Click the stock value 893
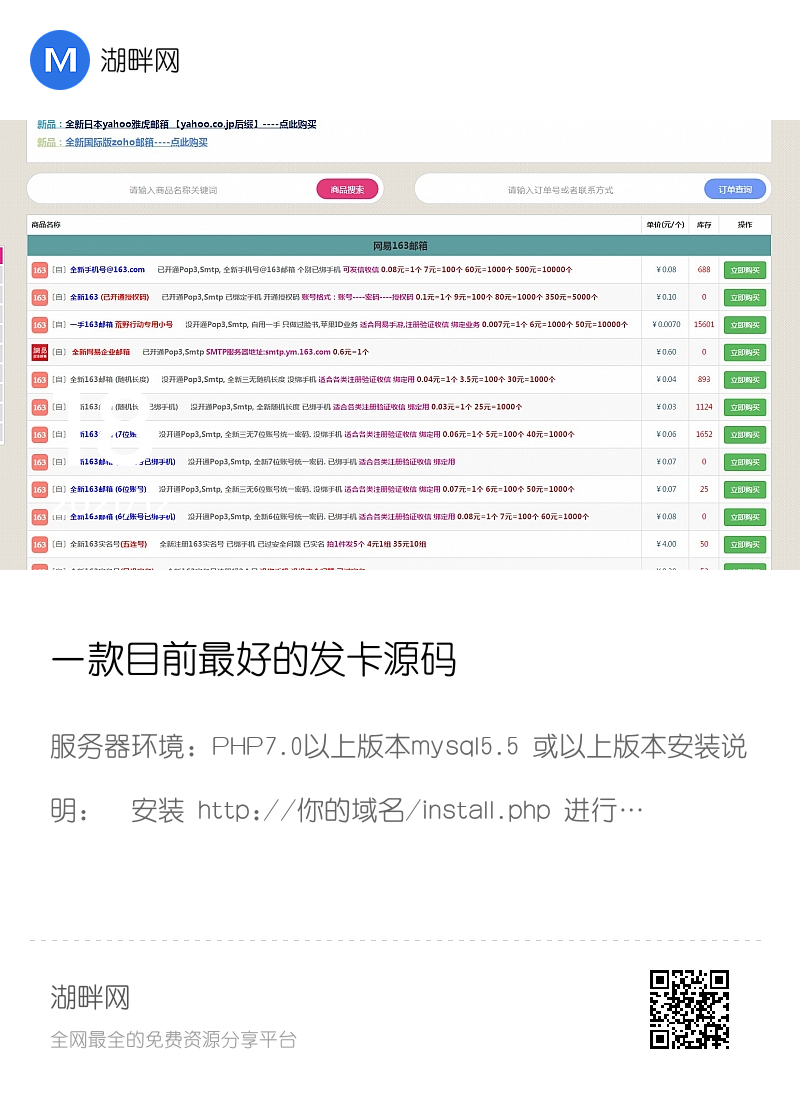 [x=704, y=379]
